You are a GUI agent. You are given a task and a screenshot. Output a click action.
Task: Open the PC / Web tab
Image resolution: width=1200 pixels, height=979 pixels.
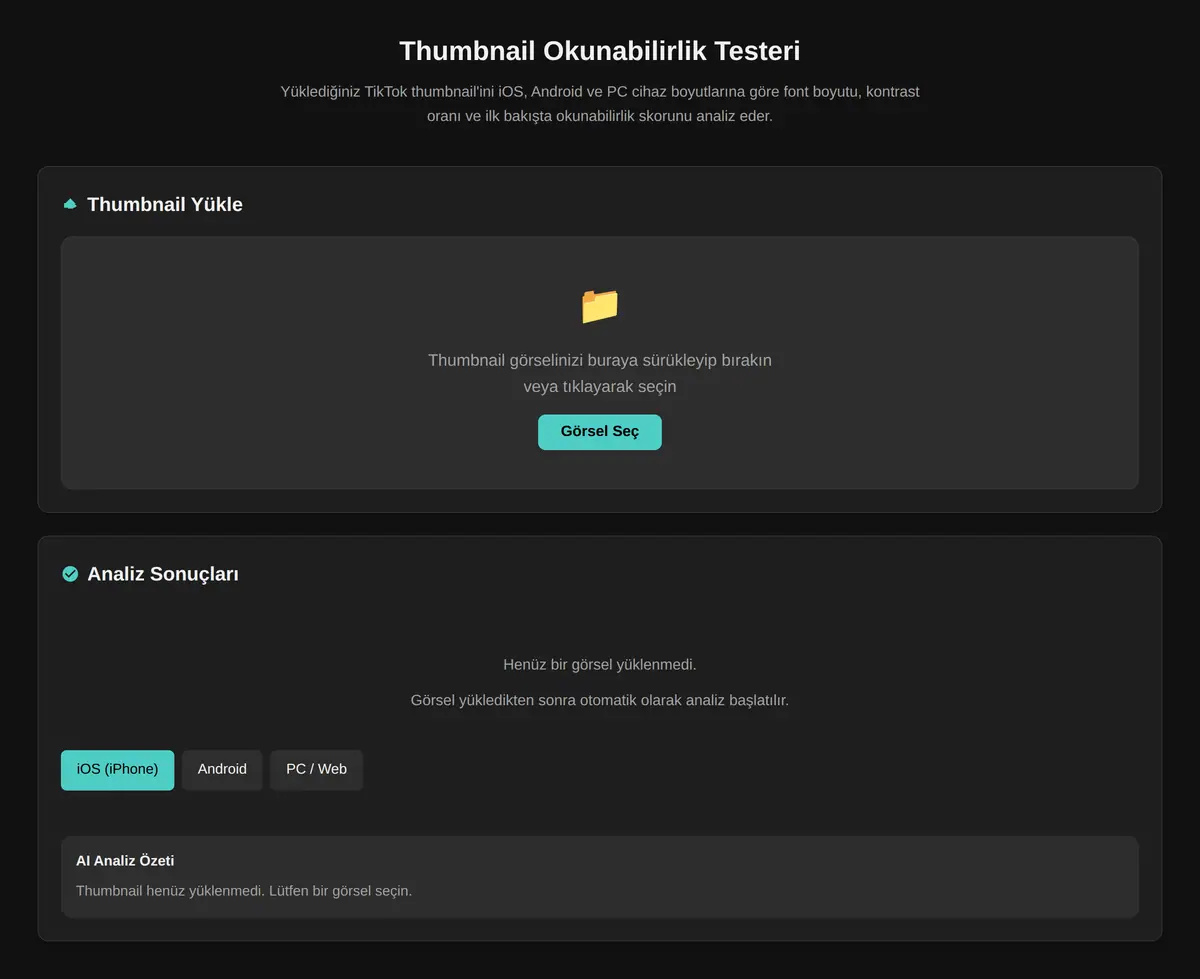pos(316,770)
